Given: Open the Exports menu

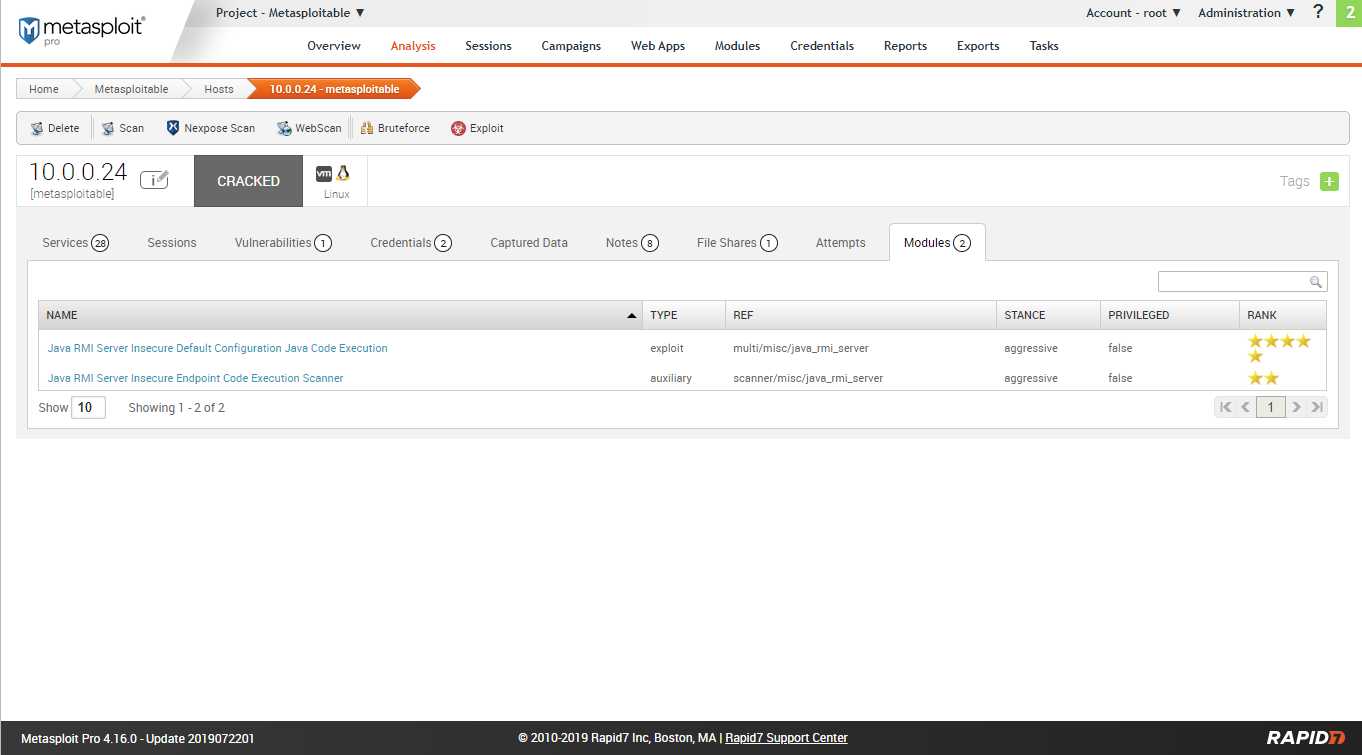Looking at the screenshot, I should pos(978,46).
